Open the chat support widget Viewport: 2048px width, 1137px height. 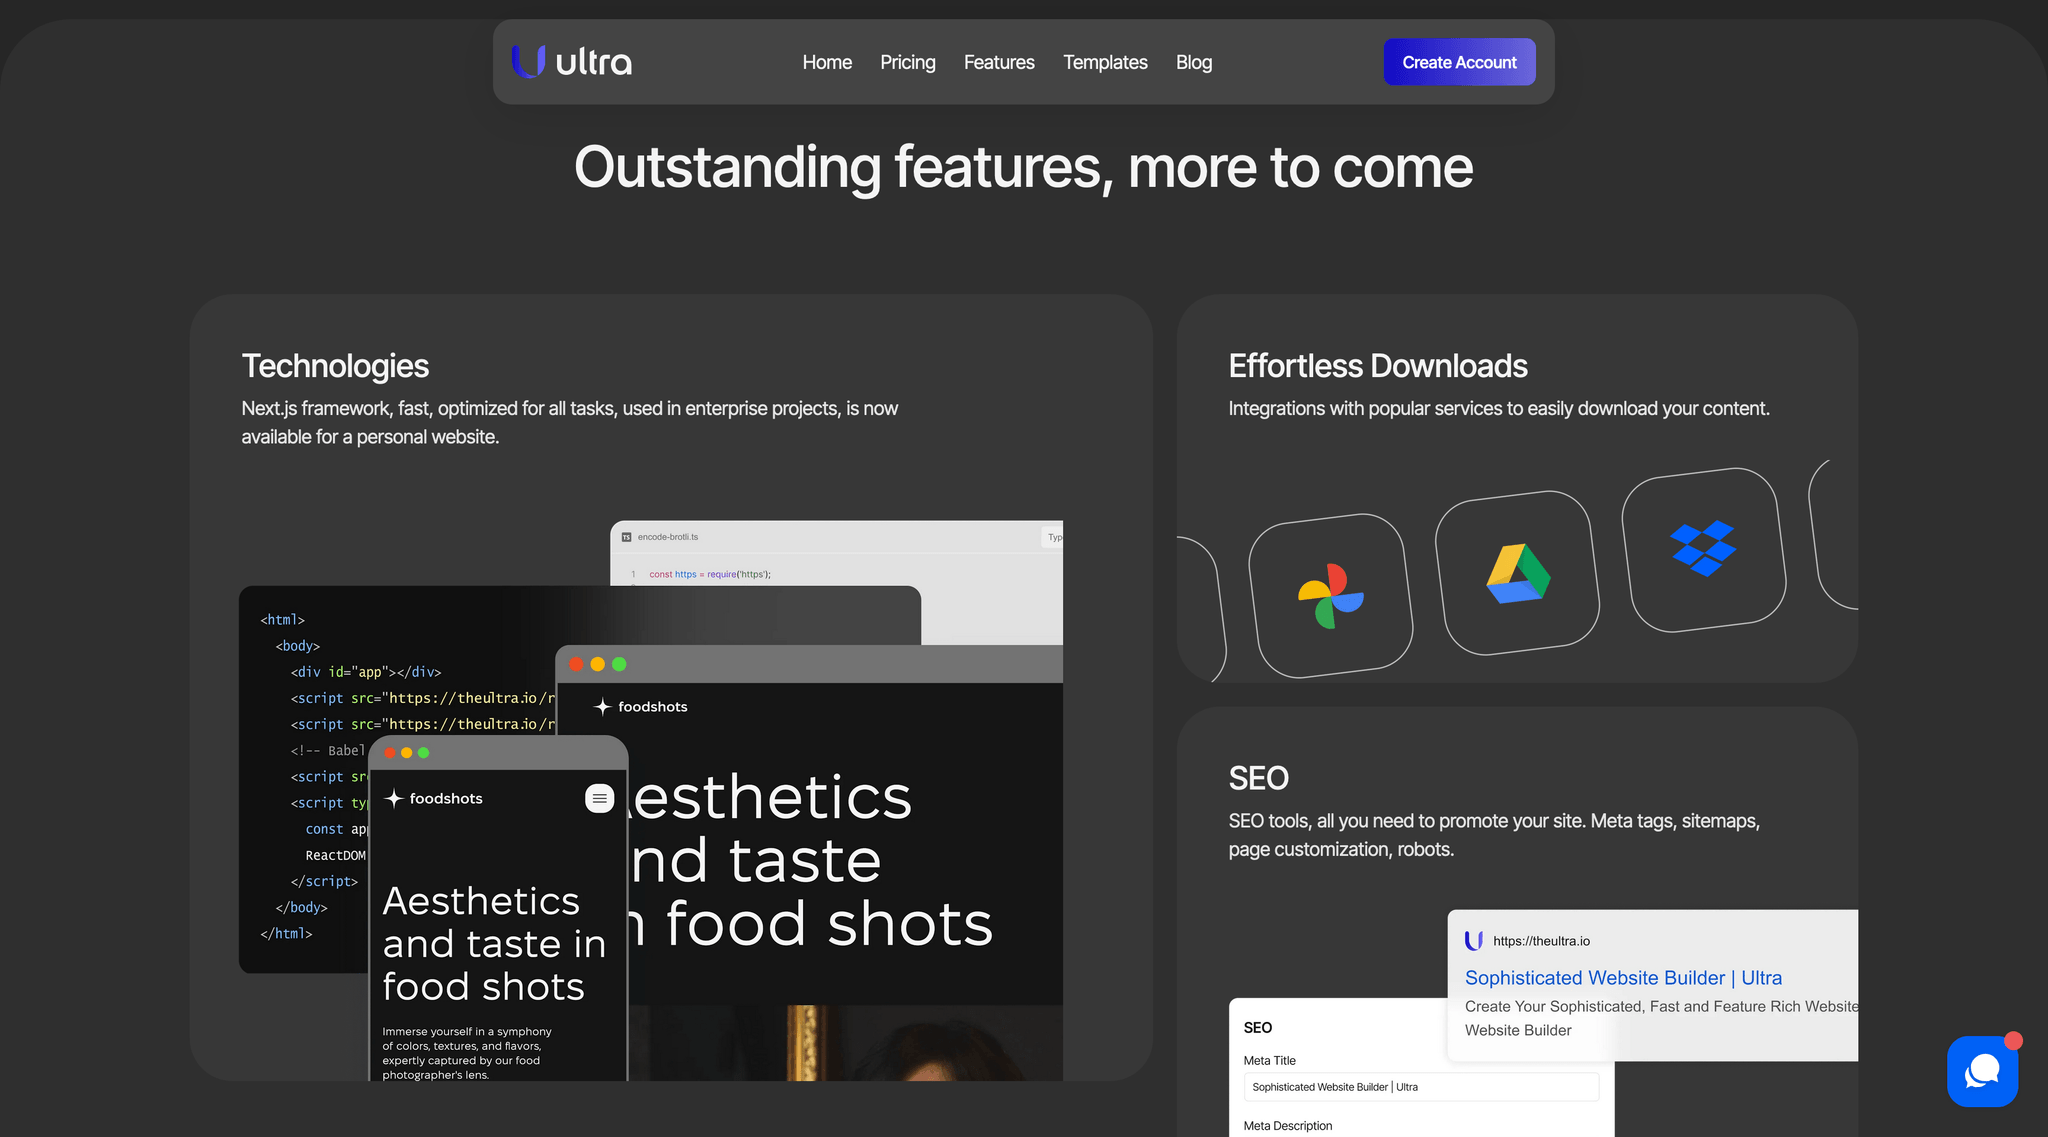point(1982,1071)
